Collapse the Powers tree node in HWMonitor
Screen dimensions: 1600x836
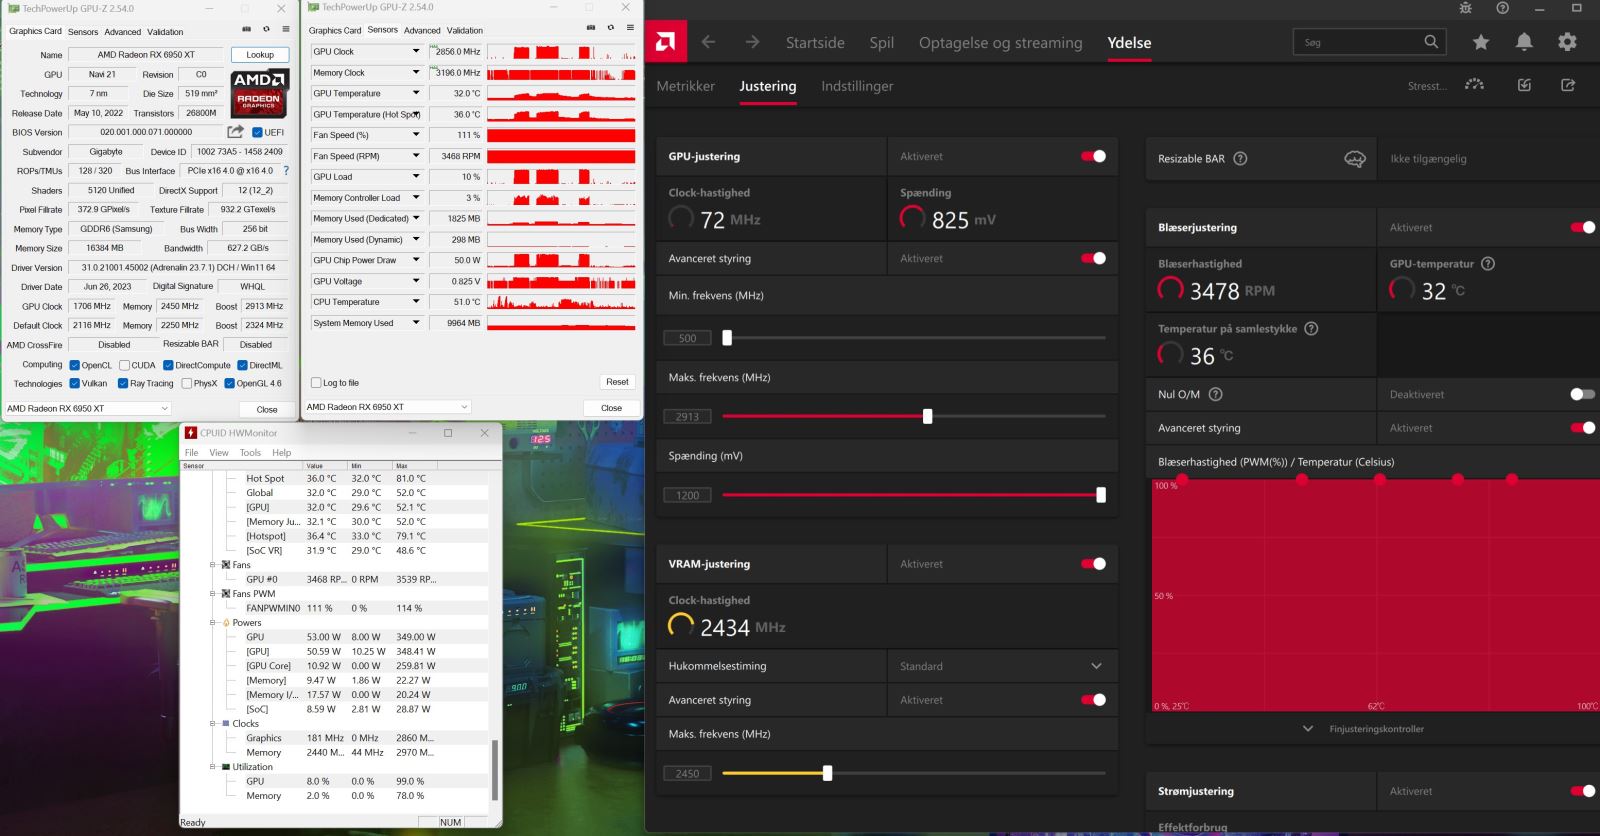(213, 623)
